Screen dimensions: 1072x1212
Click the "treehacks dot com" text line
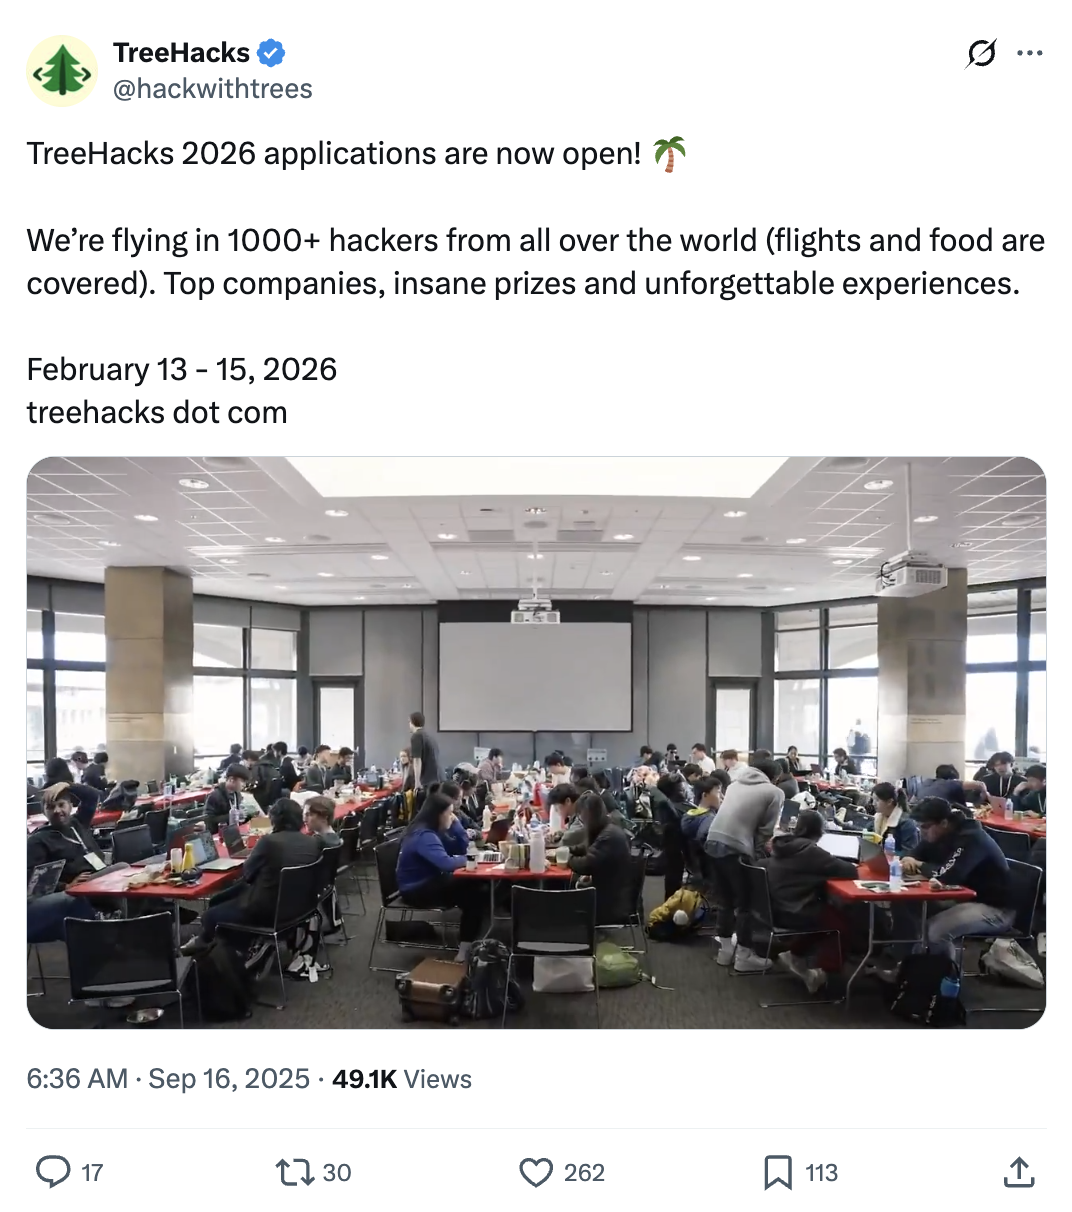tap(157, 412)
